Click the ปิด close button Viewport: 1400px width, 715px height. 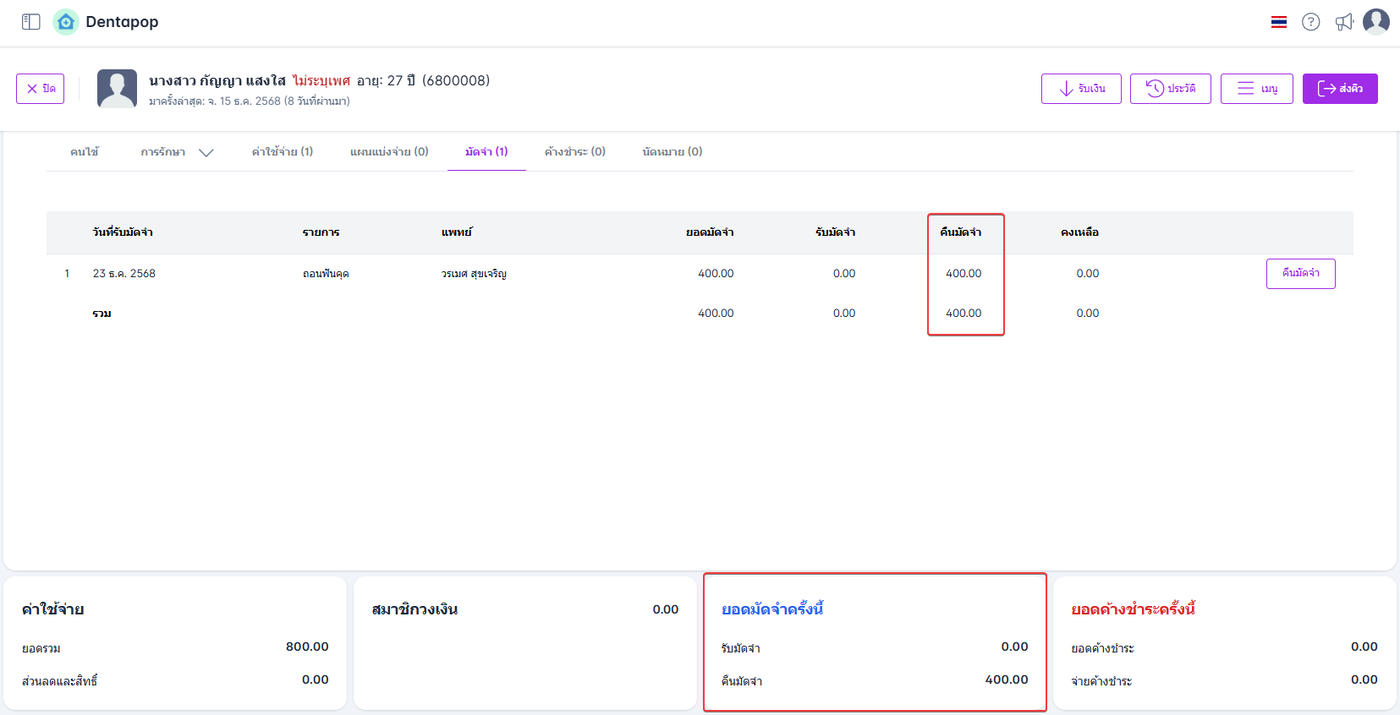coord(40,89)
